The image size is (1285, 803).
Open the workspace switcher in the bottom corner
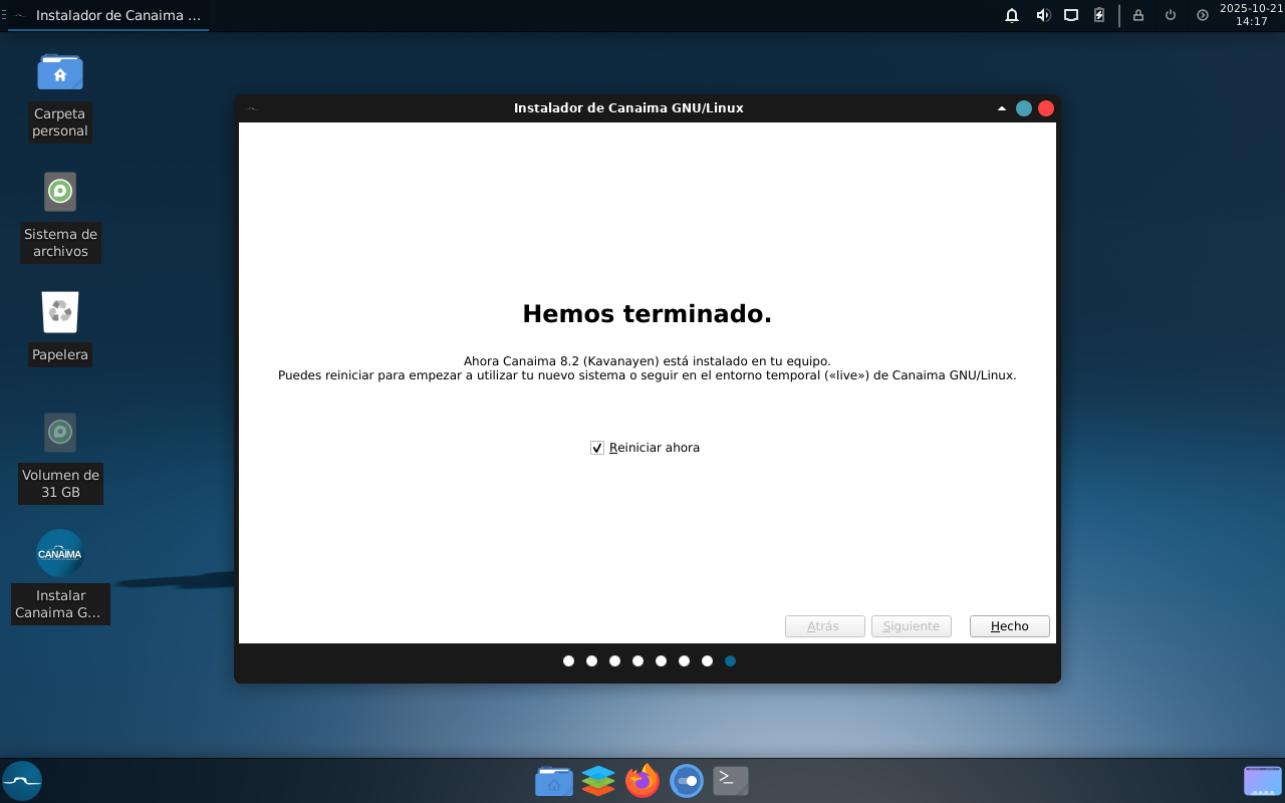coord(1262,781)
